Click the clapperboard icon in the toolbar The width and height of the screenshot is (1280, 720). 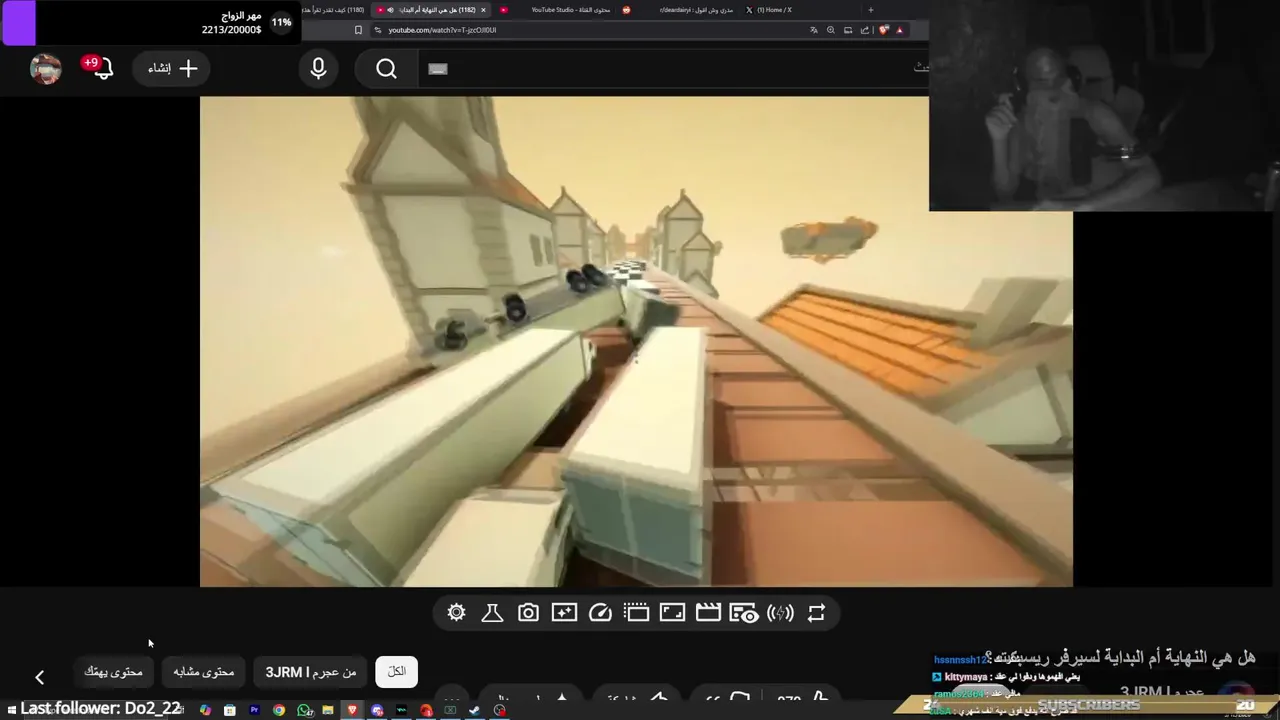708,613
